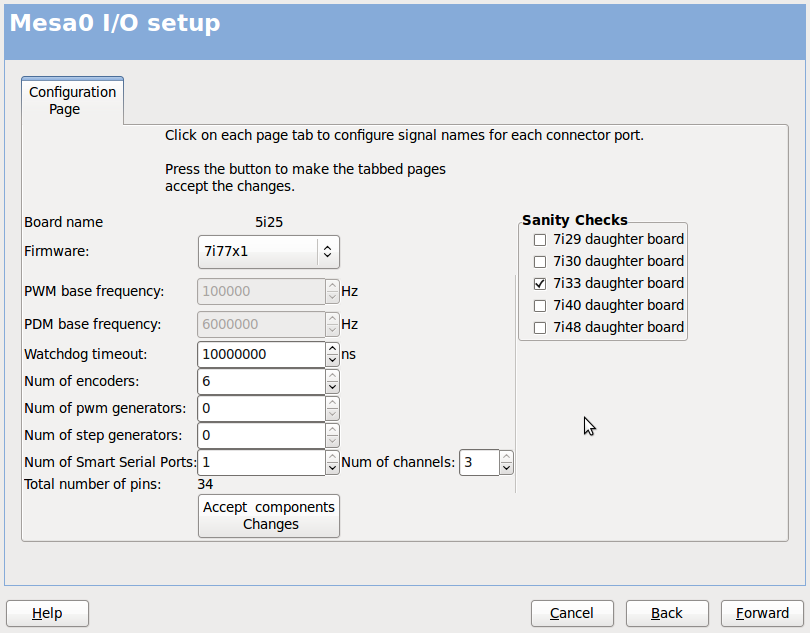Open the Firmware dropdown showing 7i77x1

(269, 252)
